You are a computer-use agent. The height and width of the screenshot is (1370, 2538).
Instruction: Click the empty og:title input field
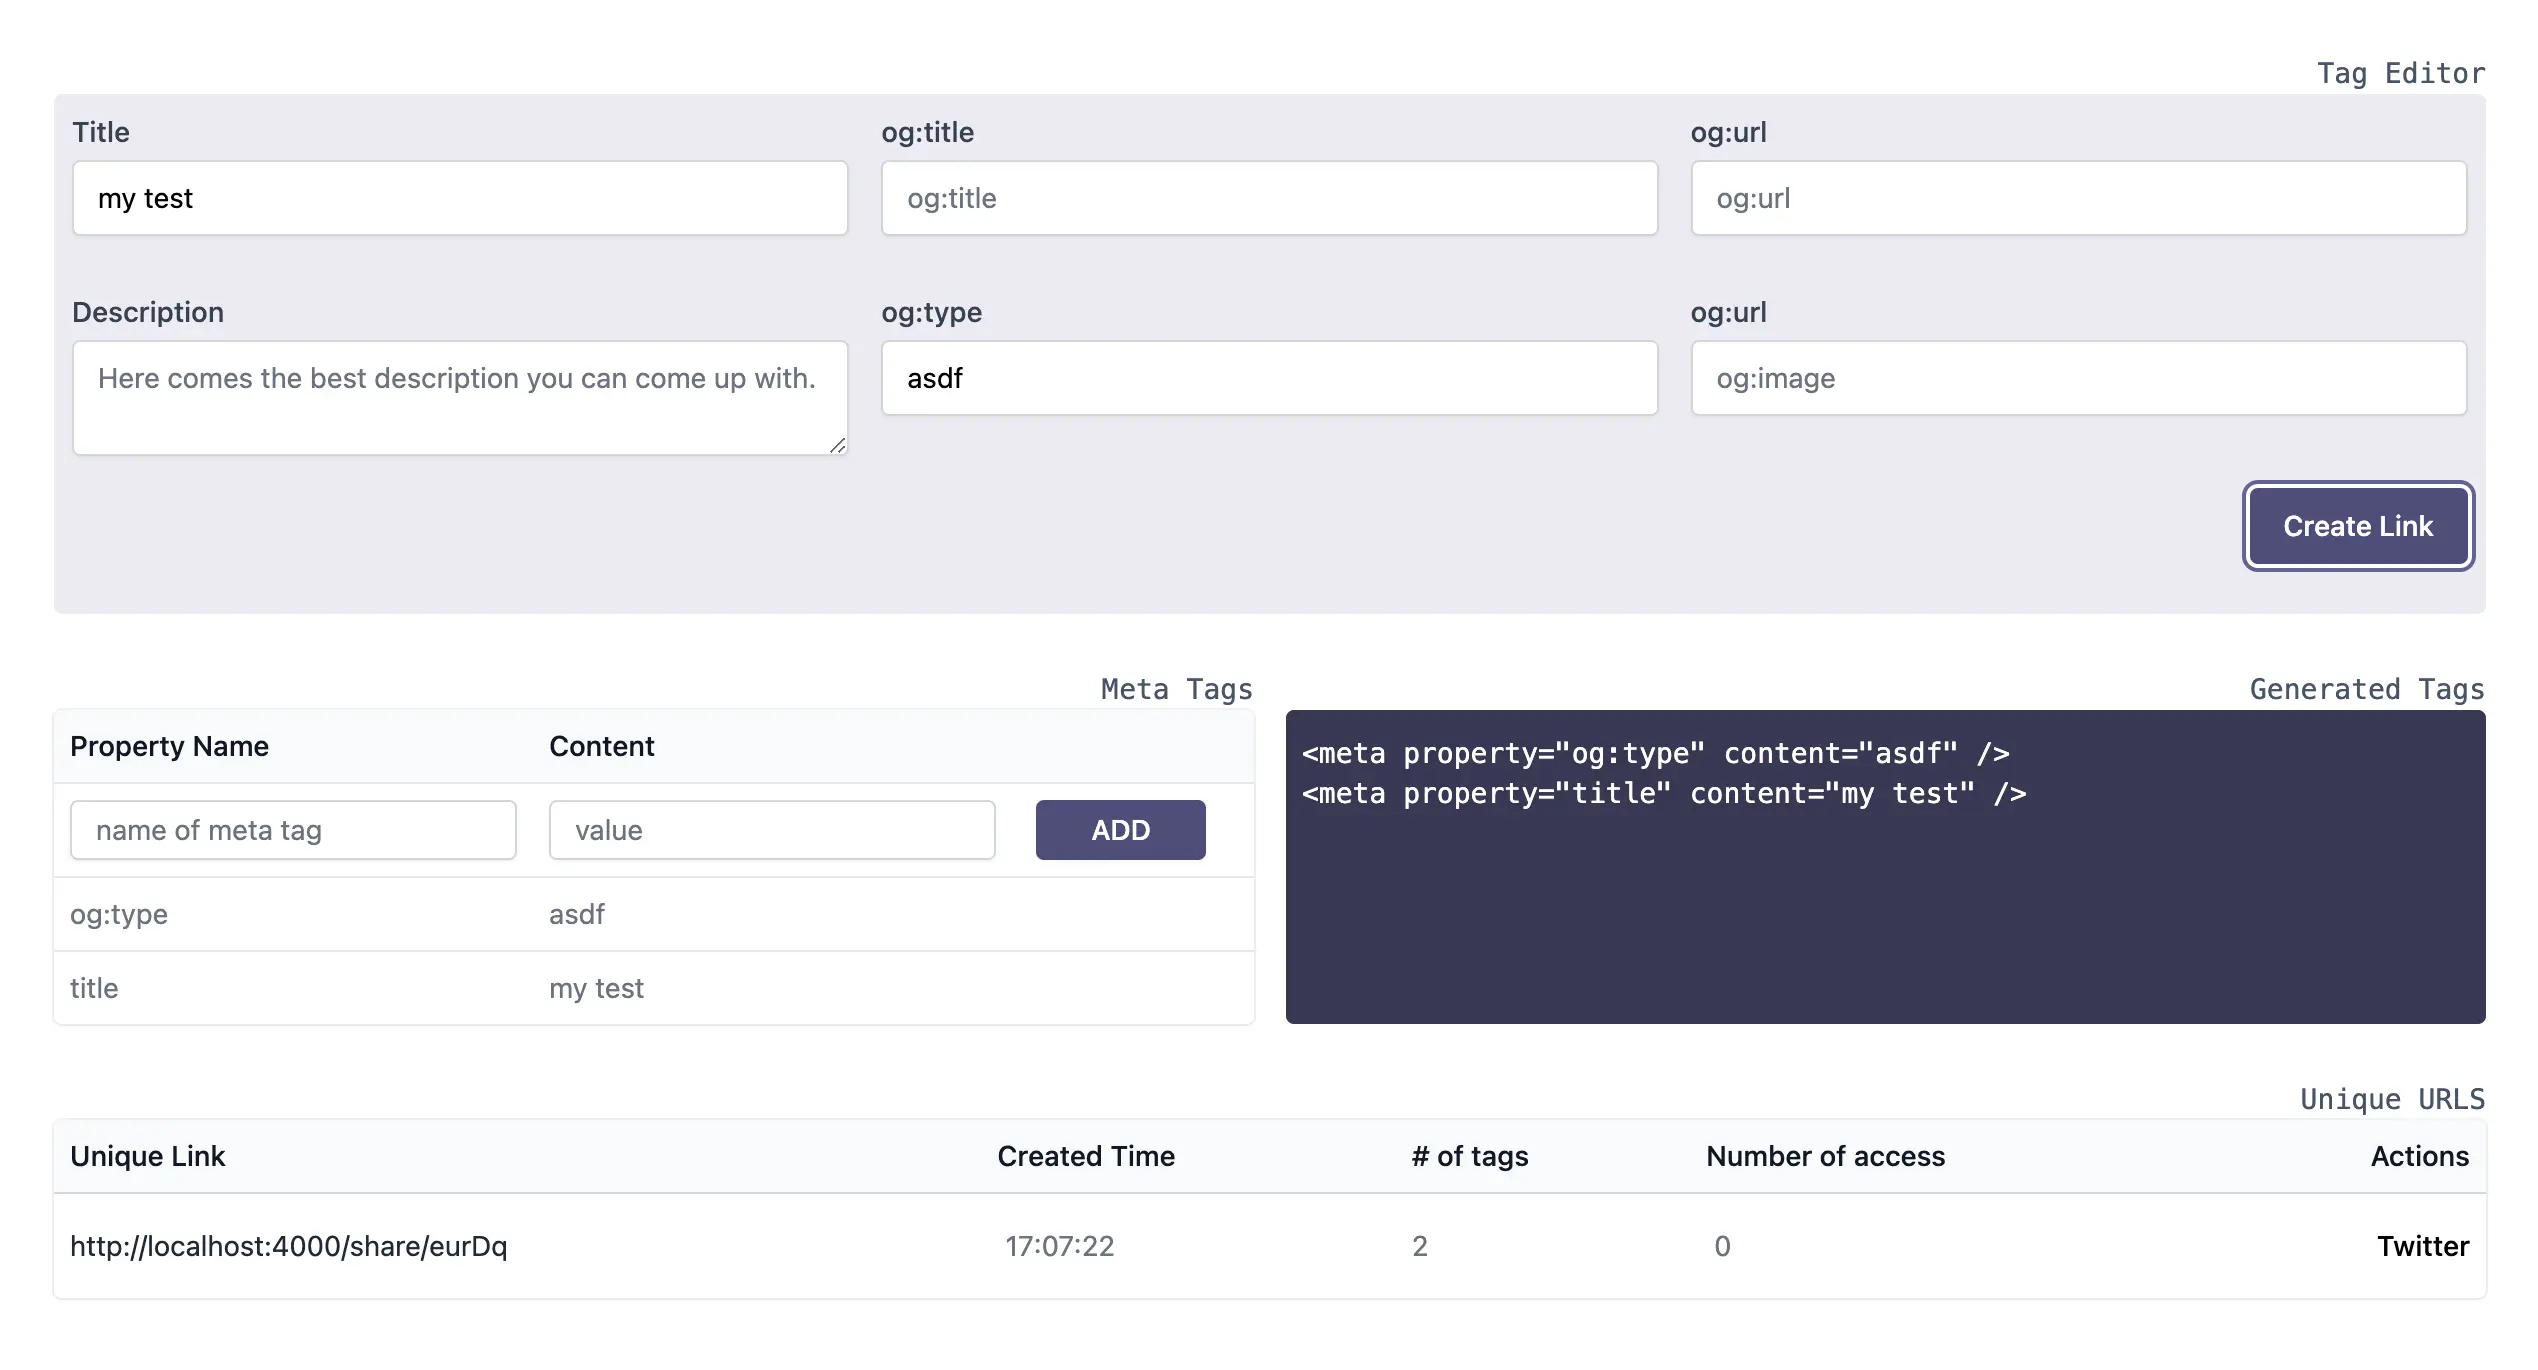coord(1268,198)
